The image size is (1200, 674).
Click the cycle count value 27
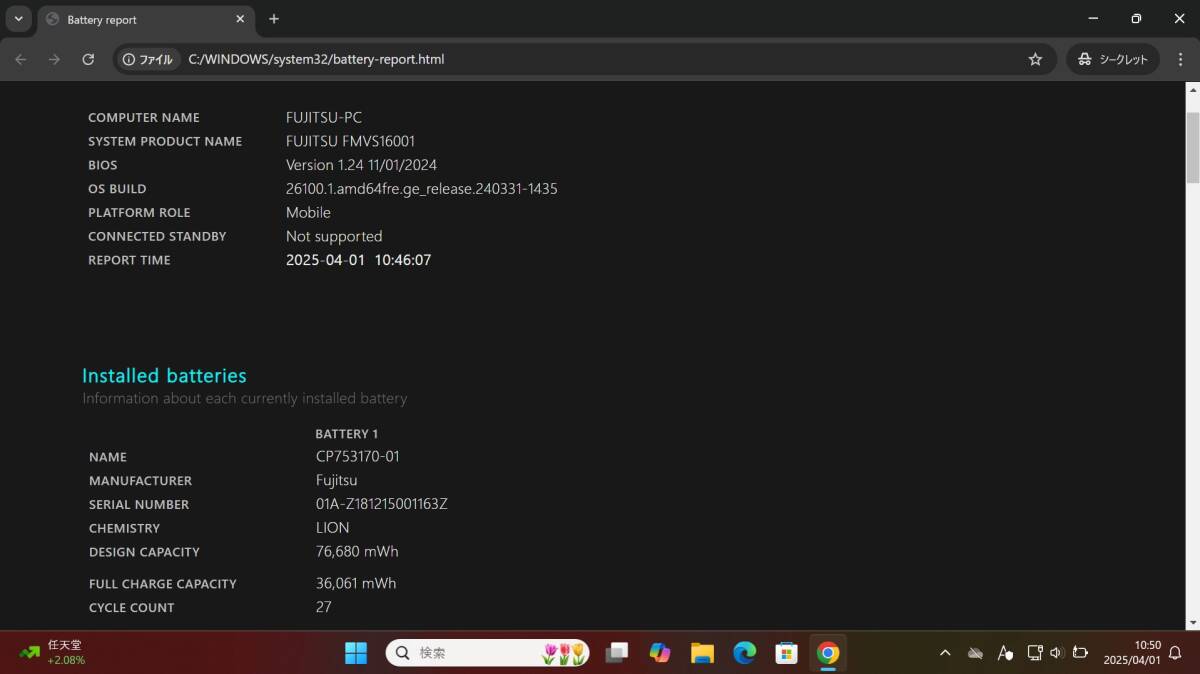tap(324, 607)
